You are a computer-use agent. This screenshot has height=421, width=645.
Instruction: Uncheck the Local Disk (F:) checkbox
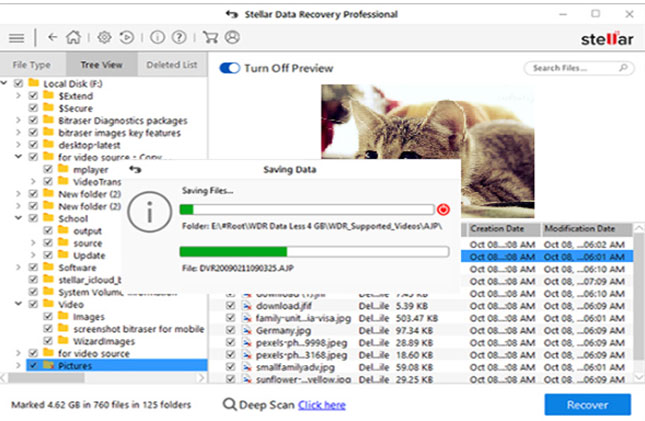point(19,84)
